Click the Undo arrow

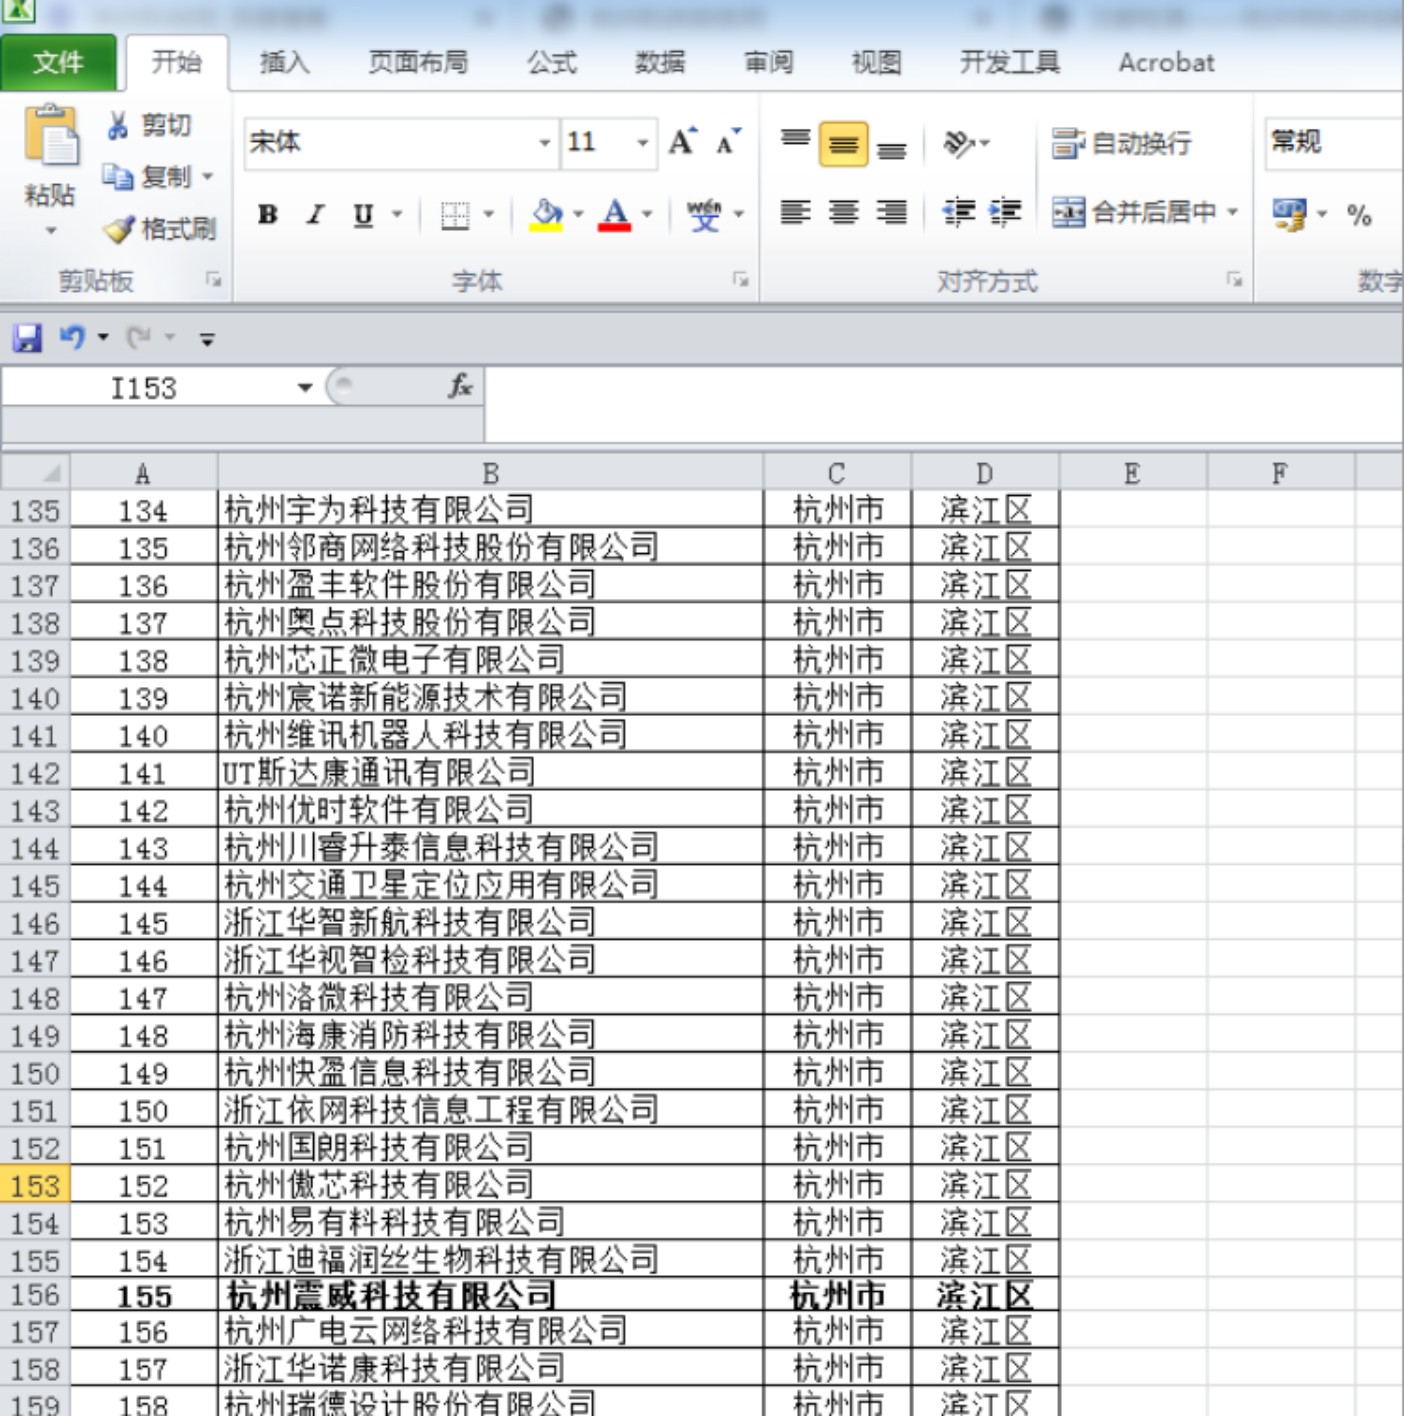(x=71, y=337)
